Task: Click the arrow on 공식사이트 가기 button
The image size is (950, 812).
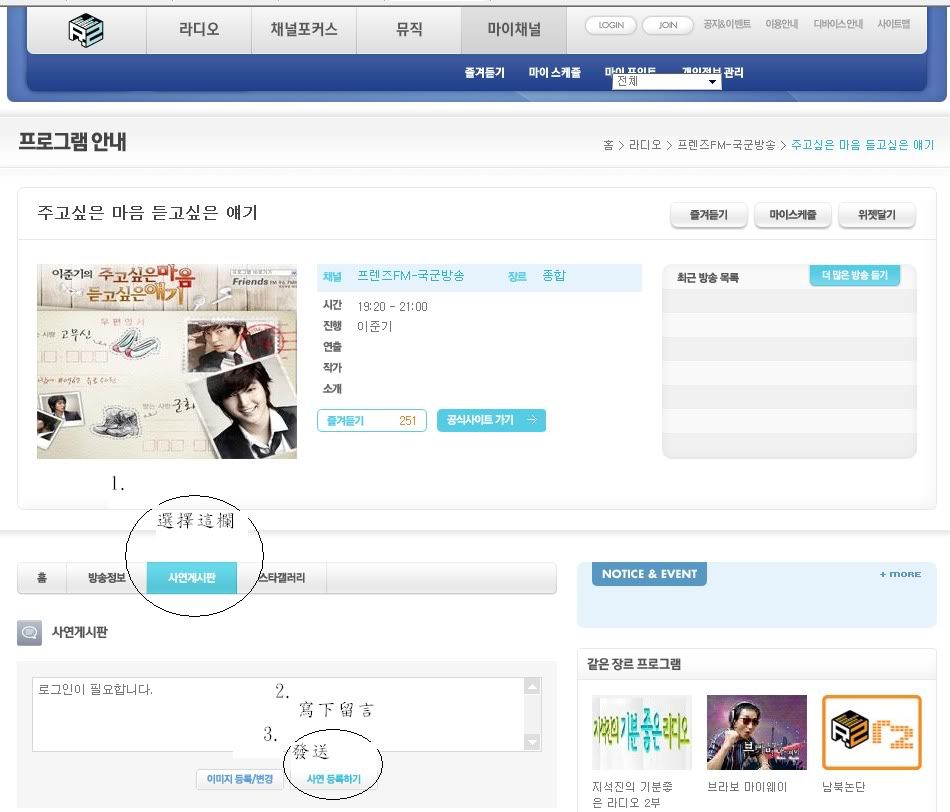Action: pos(531,421)
